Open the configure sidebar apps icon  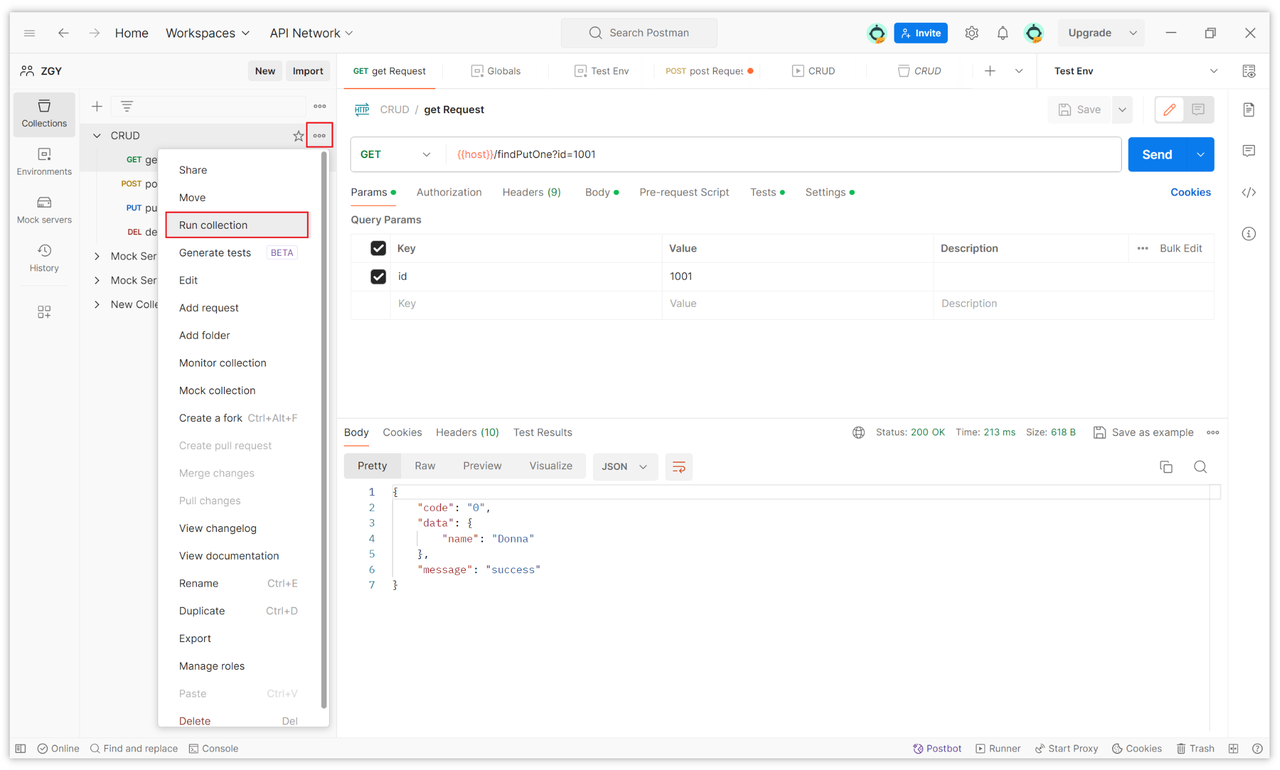[44, 312]
